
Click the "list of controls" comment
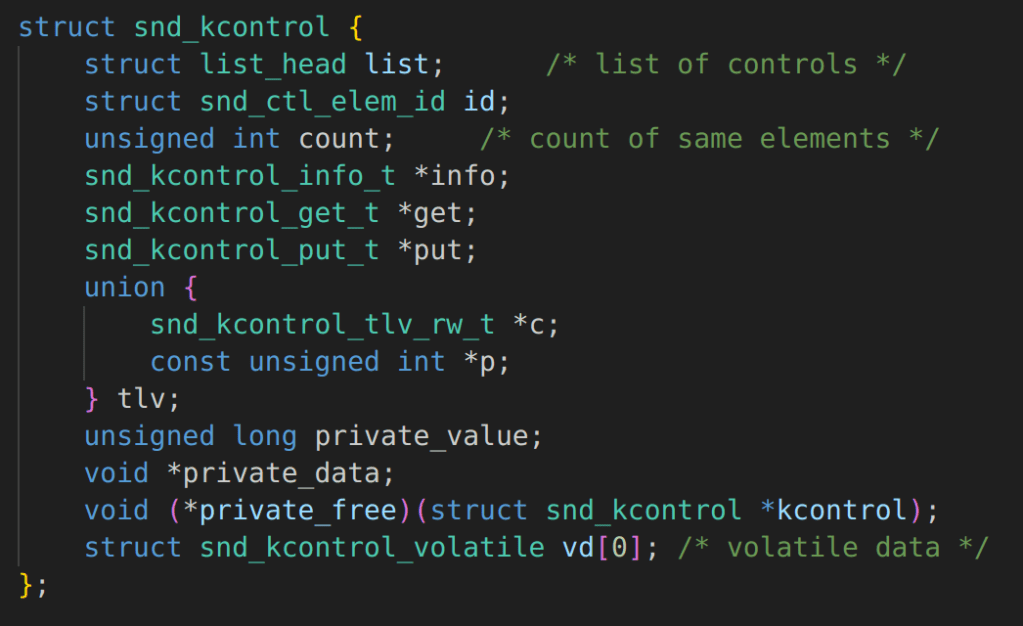(726, 65)
